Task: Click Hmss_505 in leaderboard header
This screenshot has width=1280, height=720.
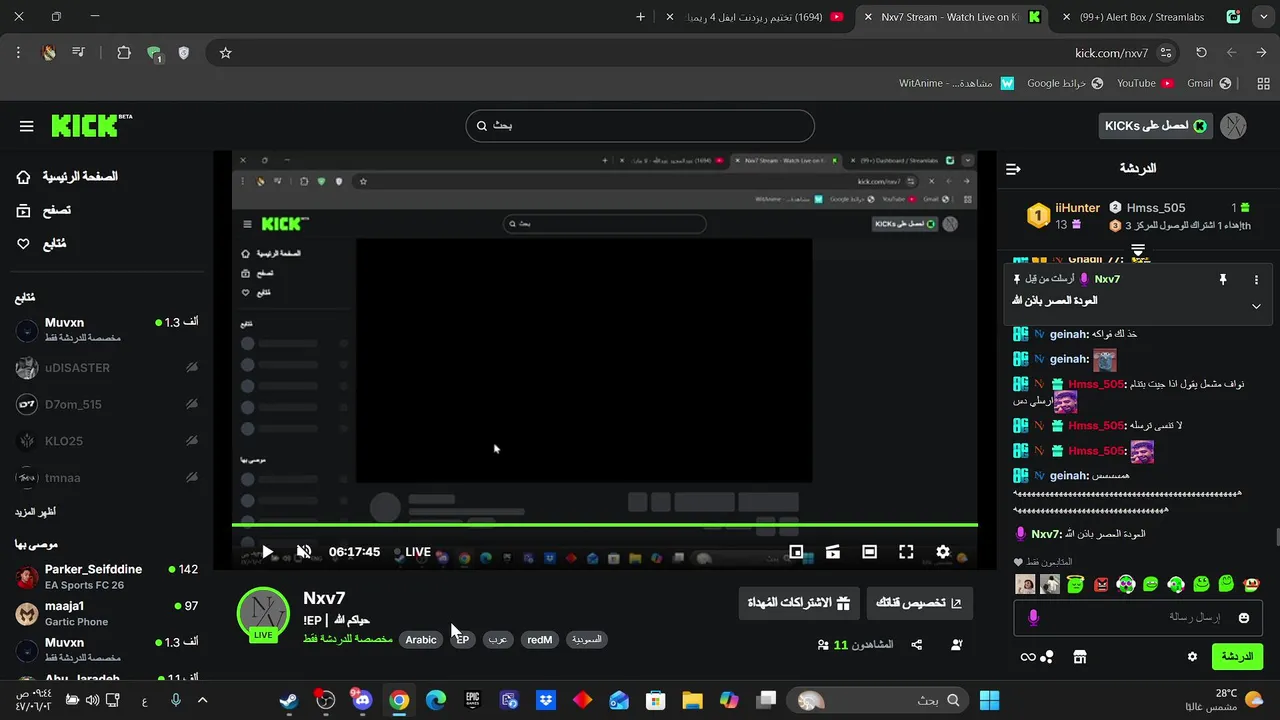Action: 1156,208
